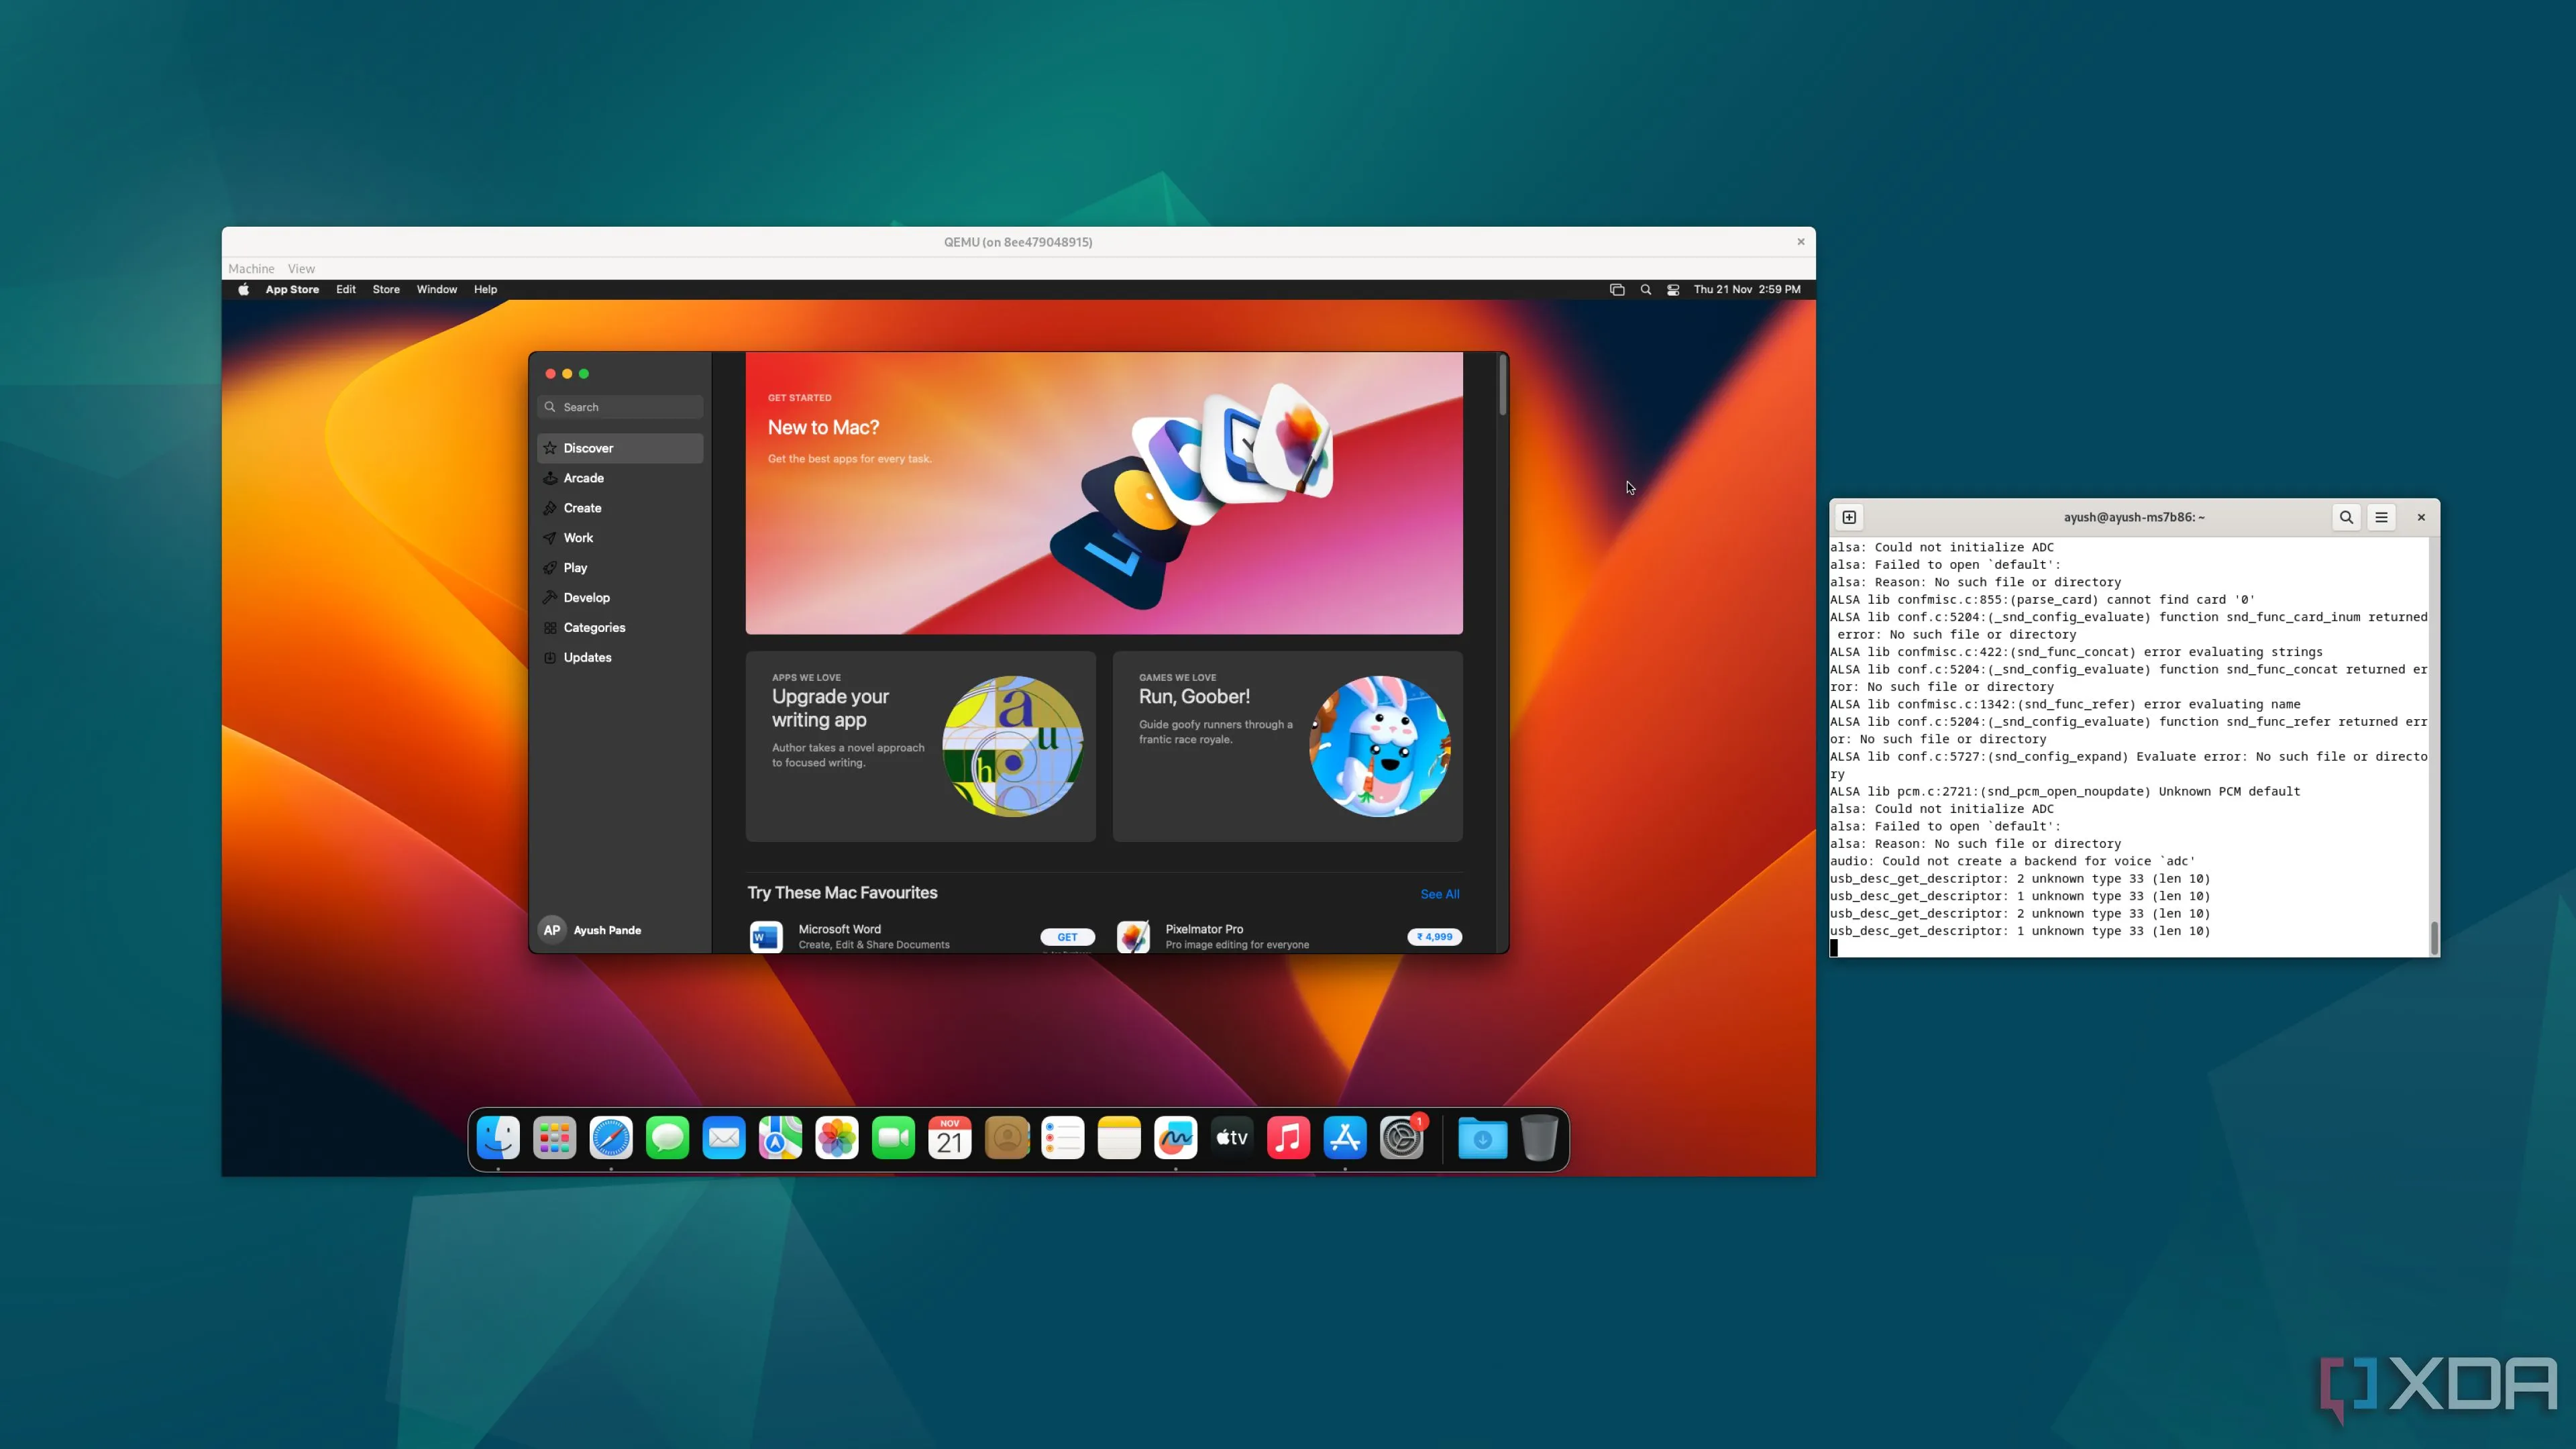
Task: Click new tab icon in terminal window
Action: (1849, 517)
